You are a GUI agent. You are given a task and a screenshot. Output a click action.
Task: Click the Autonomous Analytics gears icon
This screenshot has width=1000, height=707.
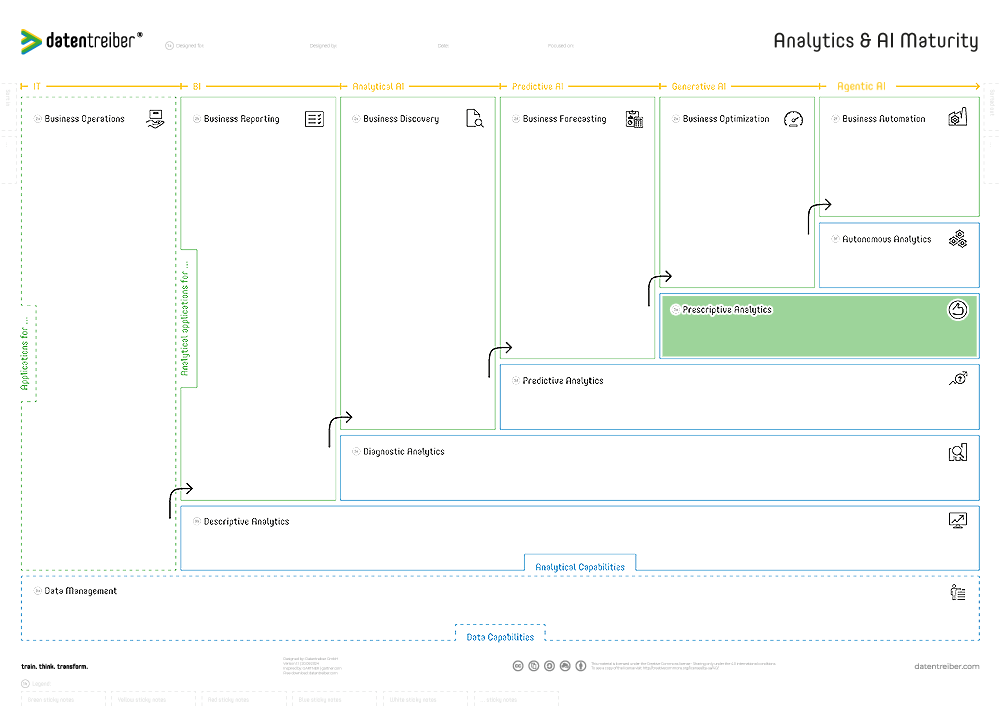point(957,239)
